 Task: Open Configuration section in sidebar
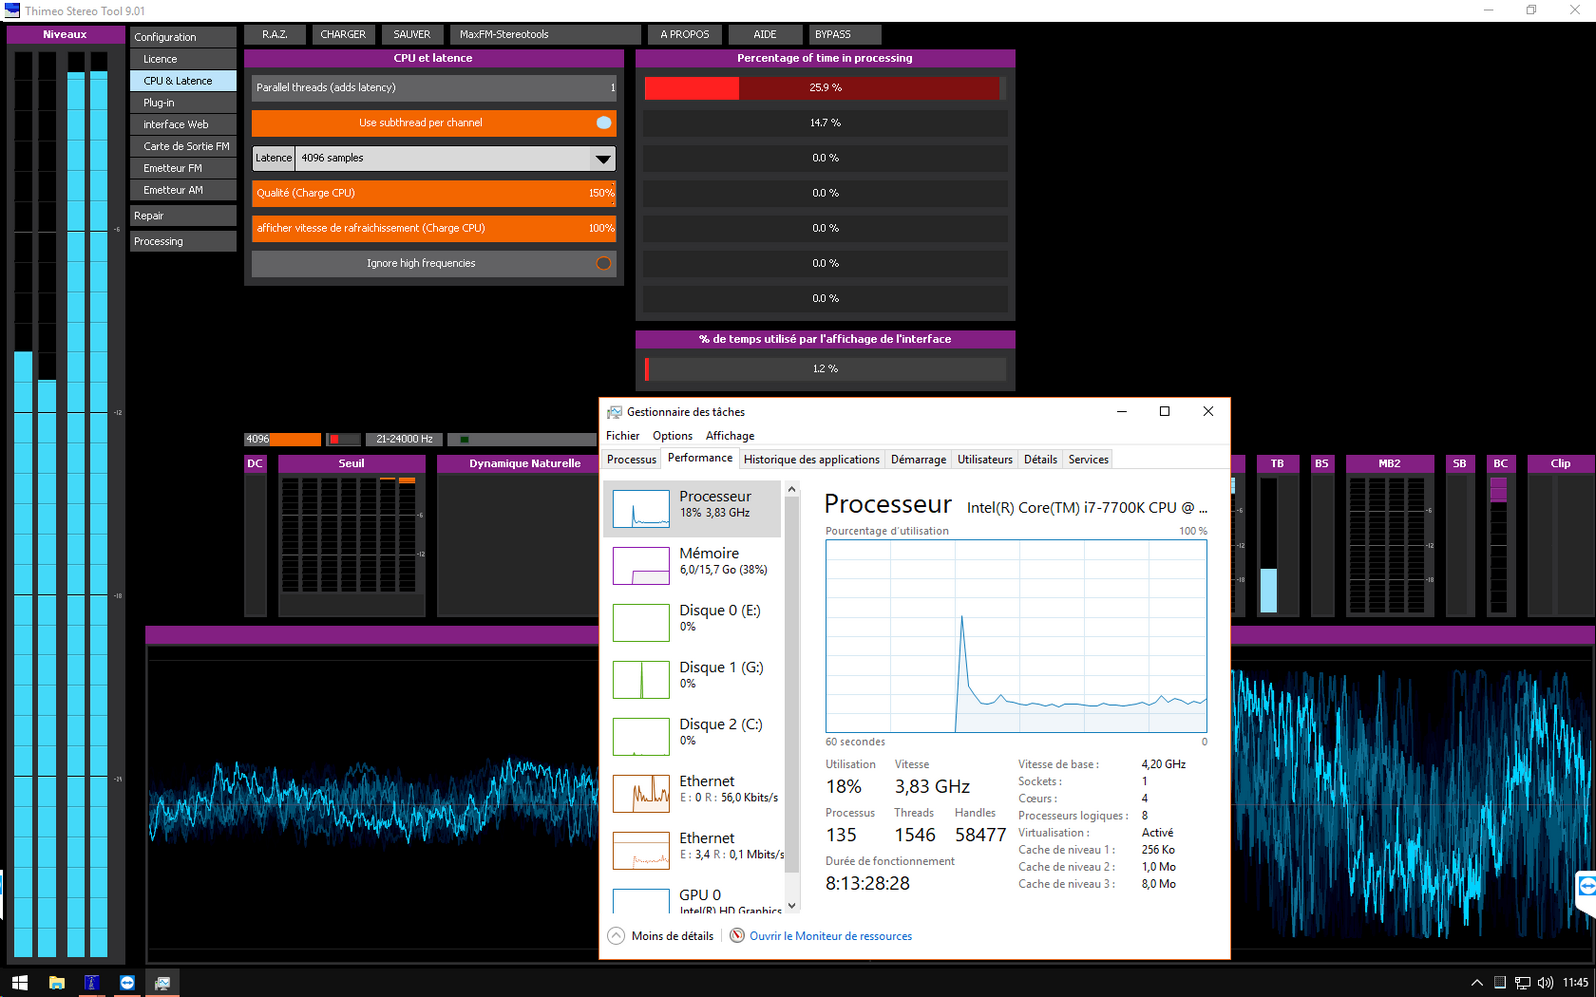(183, 37)
